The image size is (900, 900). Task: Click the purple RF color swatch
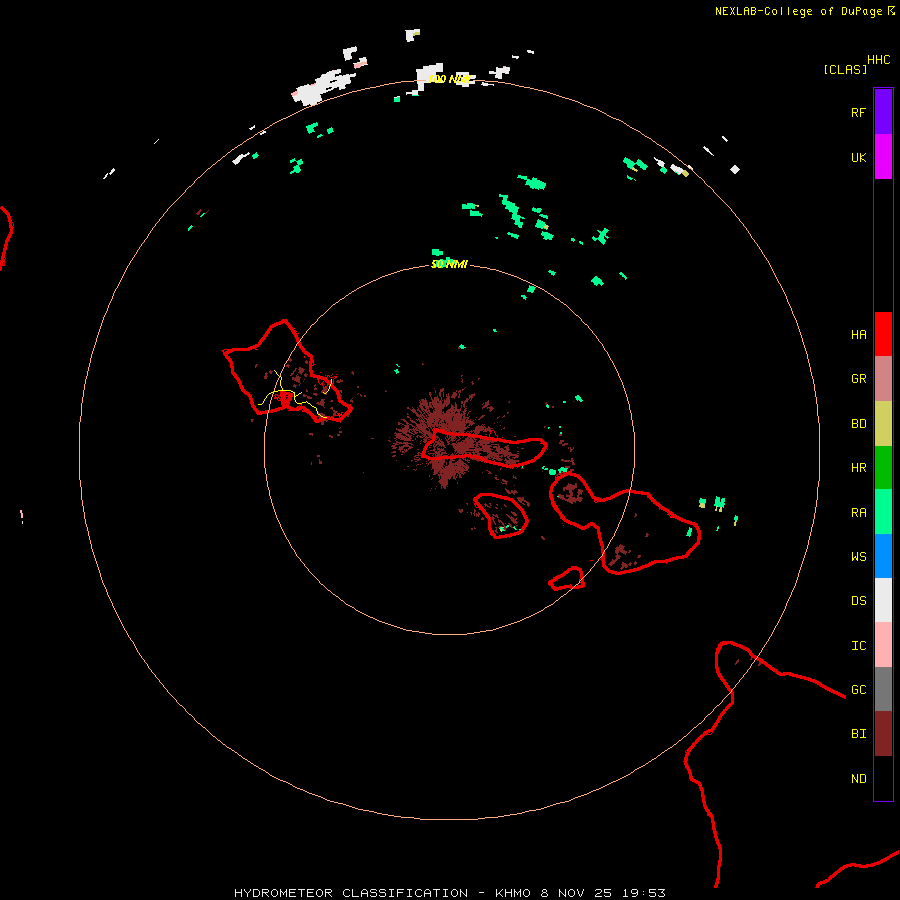pos(883,112)
